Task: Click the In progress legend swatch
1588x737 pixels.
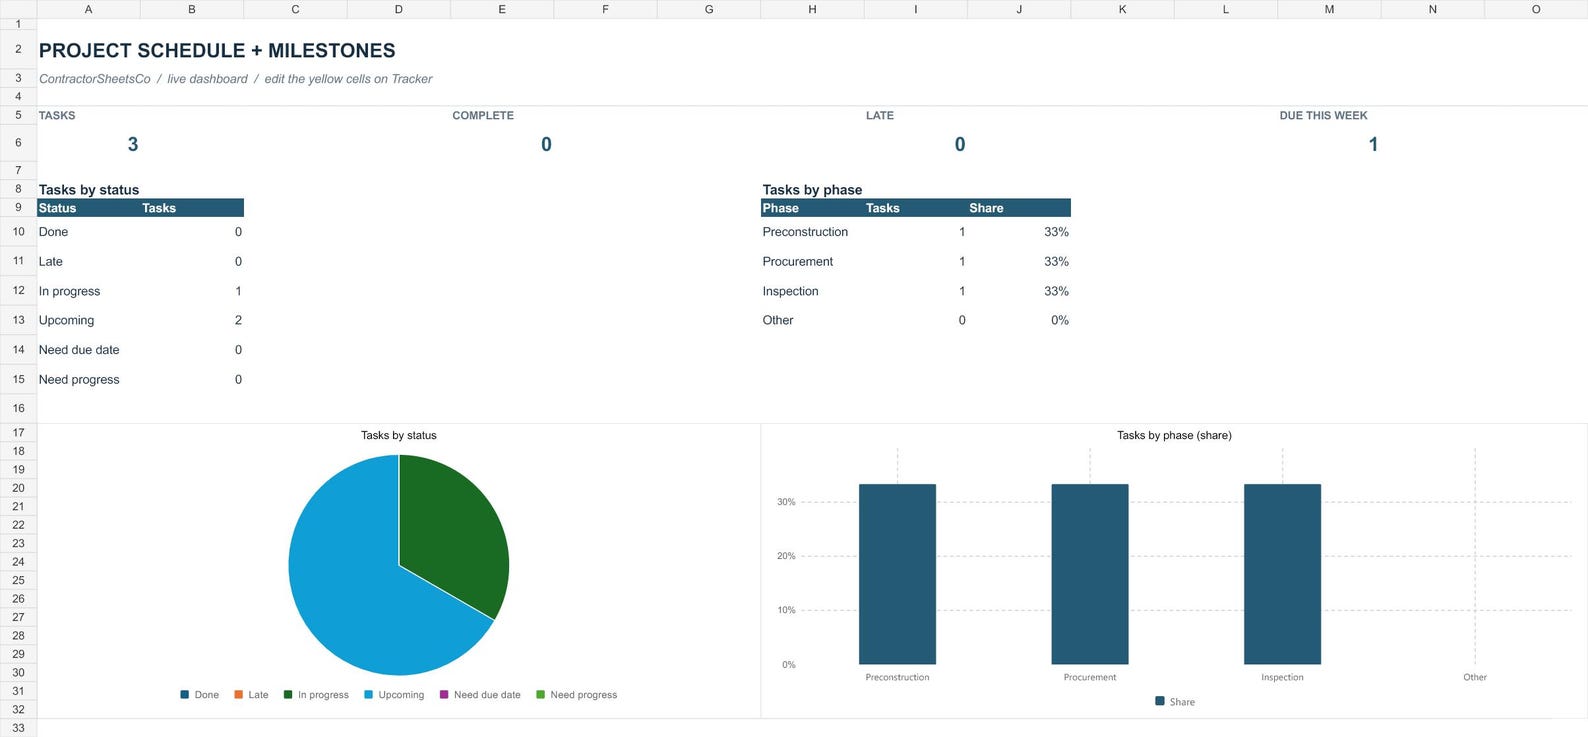Action: (x=288, y=695)
